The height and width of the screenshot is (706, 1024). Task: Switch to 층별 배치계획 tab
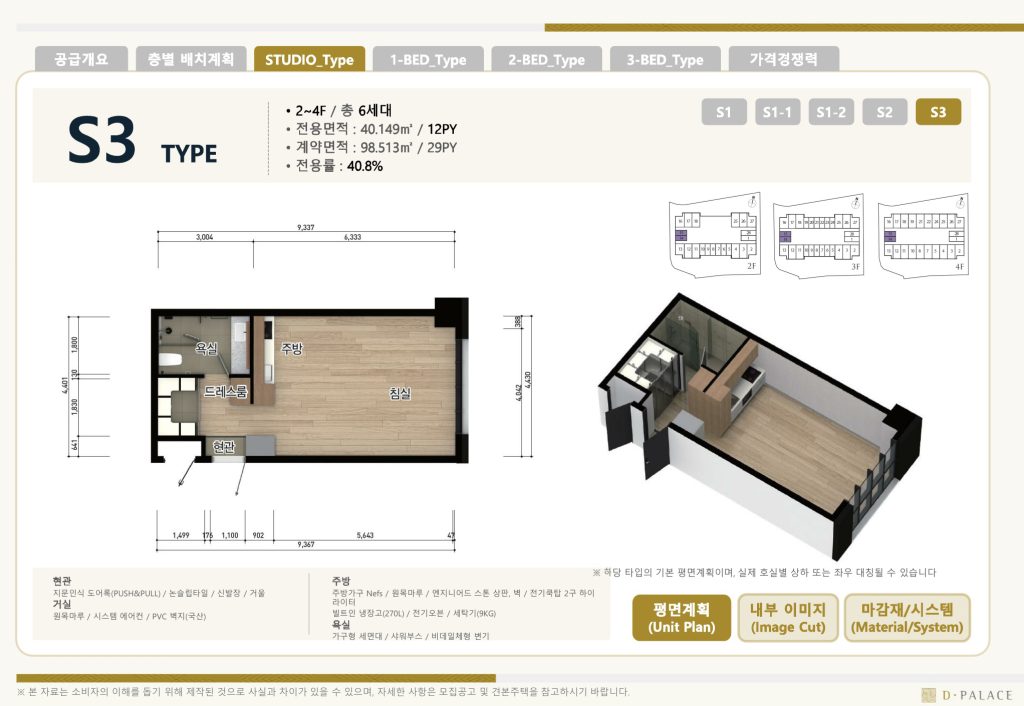(190, 59)
